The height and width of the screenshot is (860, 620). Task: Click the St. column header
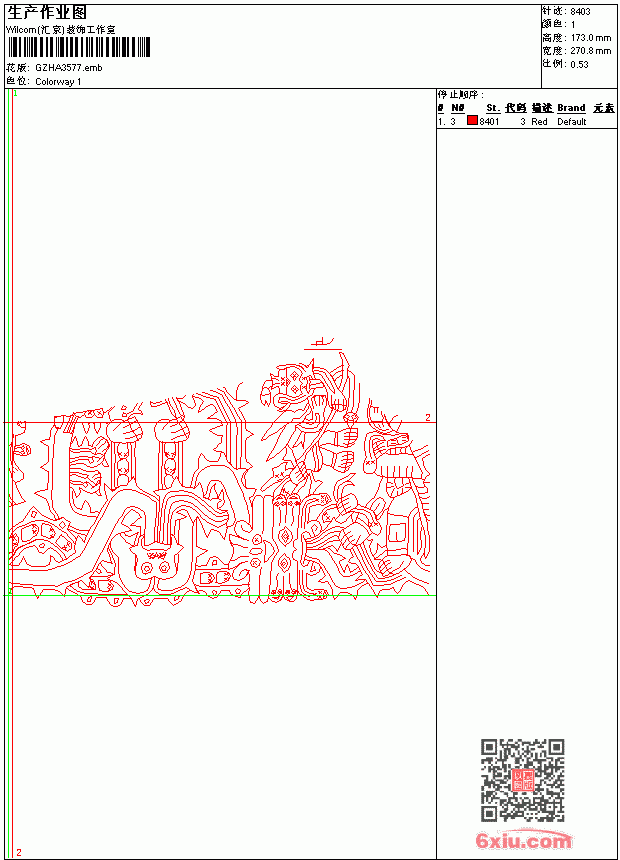click(x=493, y=108)
